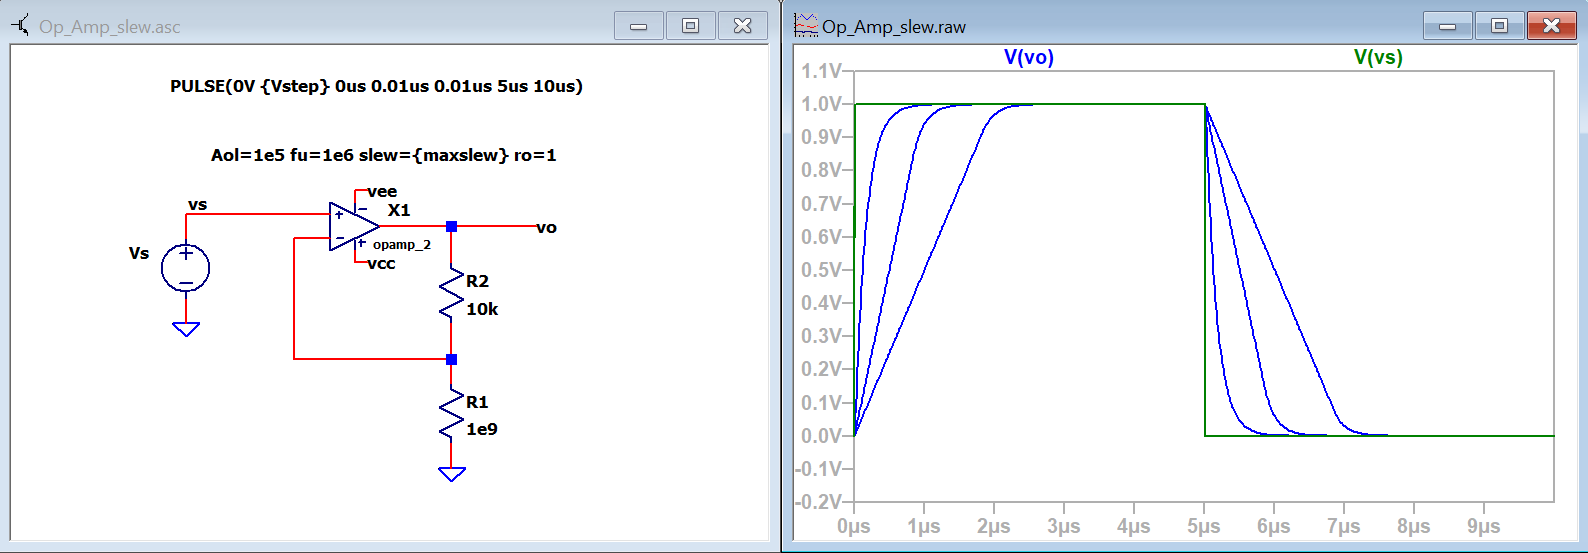The width and height of the screenshot is (1588, 553).
Task: Click the junction node between R2 and R1
Action: (x=452, y=359)
